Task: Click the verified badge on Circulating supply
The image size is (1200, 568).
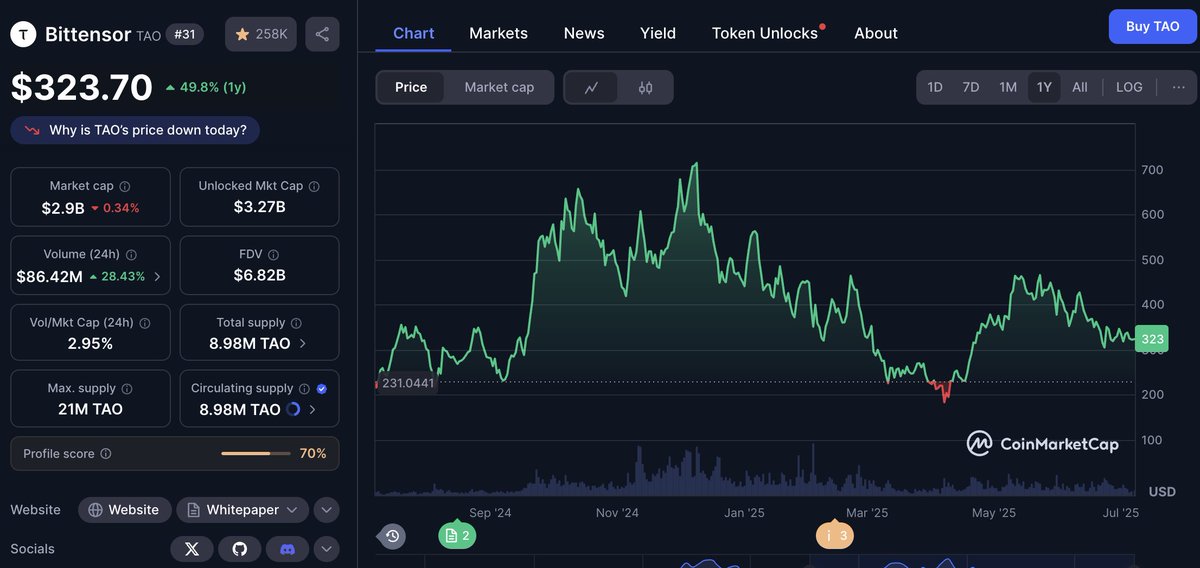Action: tap(322, 388)
